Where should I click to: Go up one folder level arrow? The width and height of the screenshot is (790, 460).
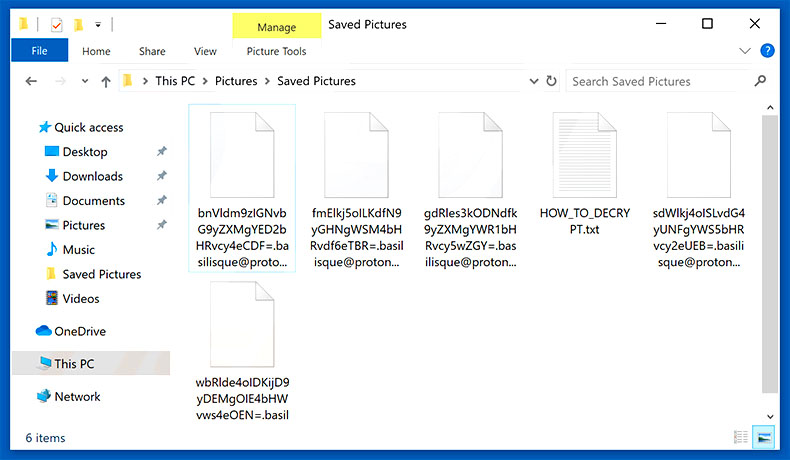click(106, 81)
